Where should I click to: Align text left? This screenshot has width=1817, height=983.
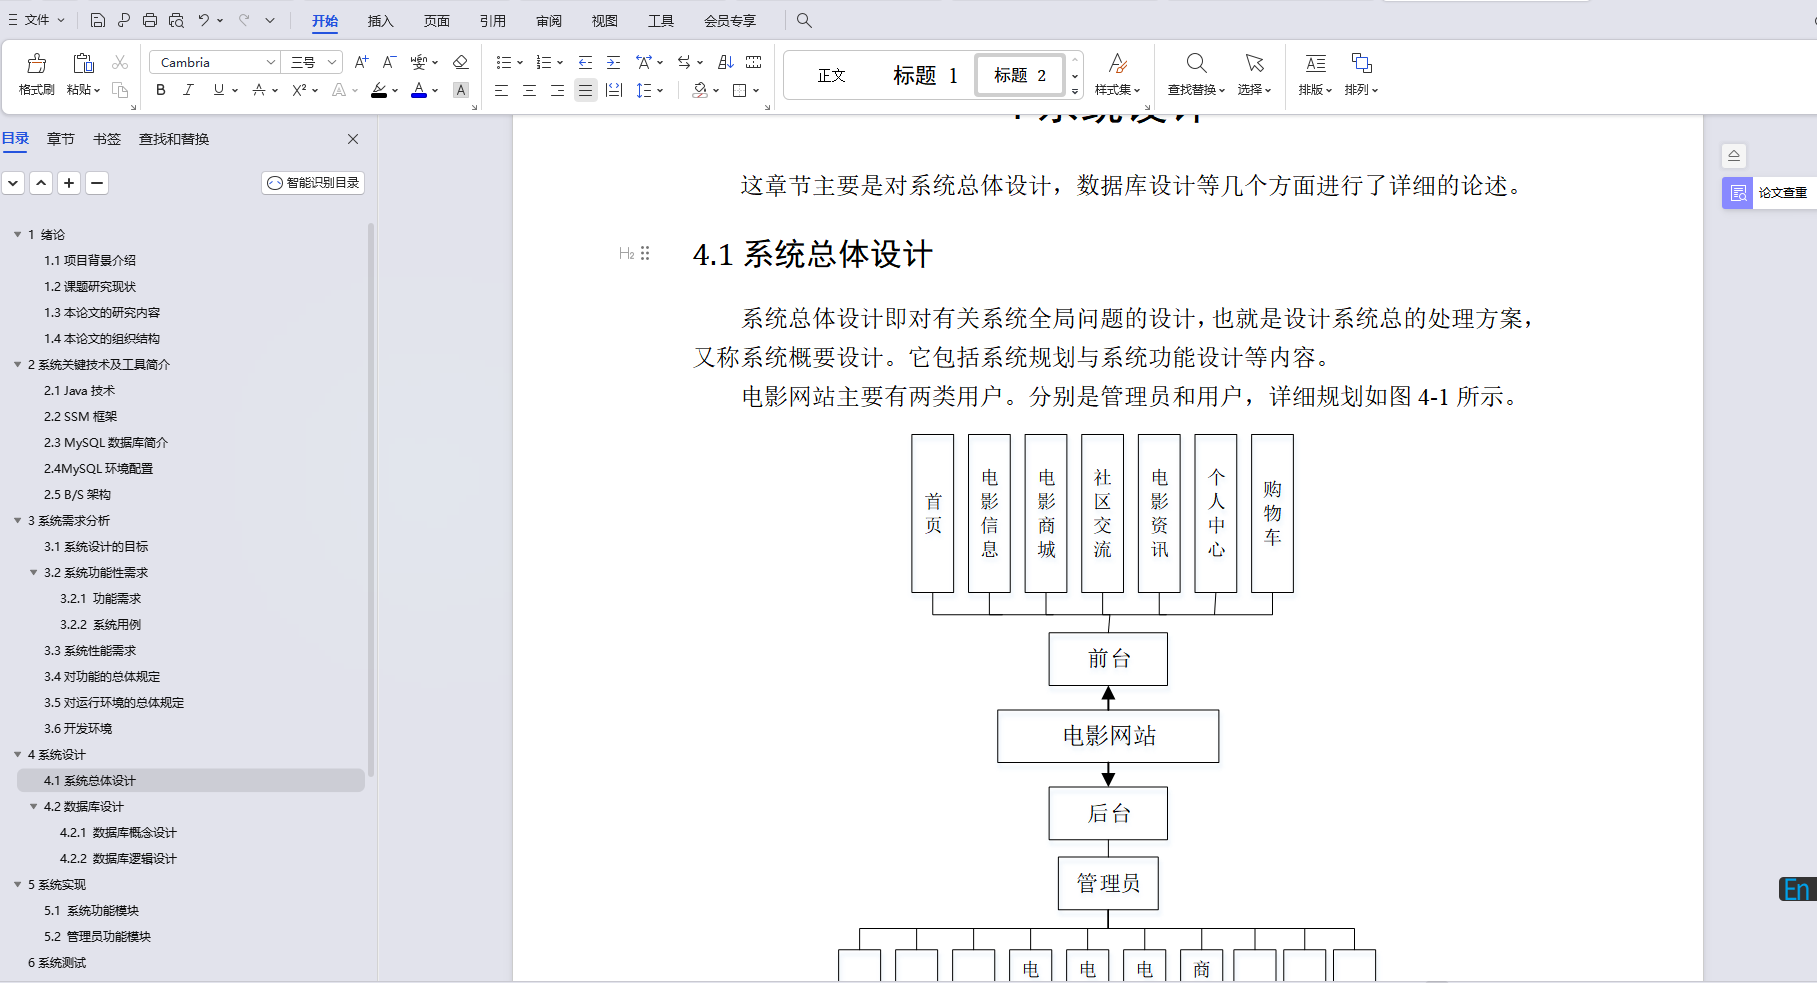pyautogui.click(x=501, y=90)
